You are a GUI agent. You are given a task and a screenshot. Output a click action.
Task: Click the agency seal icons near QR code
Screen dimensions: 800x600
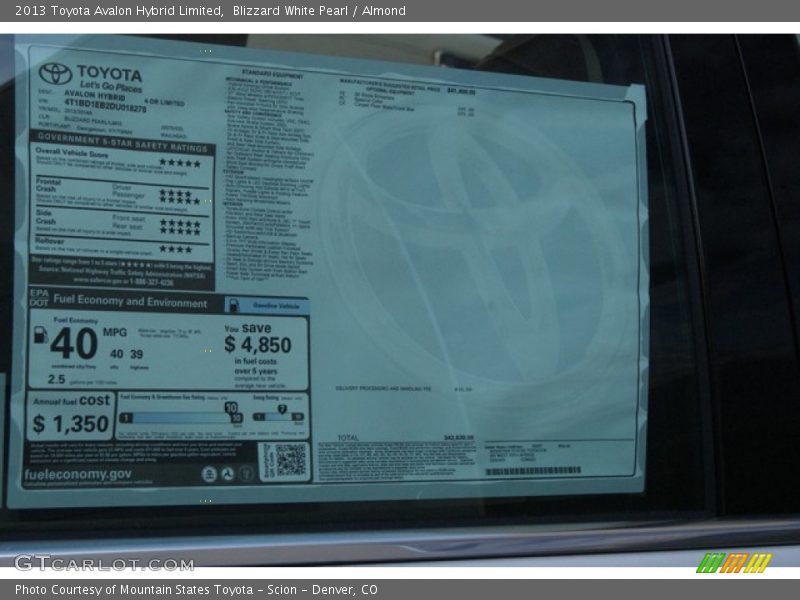(227, 474)
